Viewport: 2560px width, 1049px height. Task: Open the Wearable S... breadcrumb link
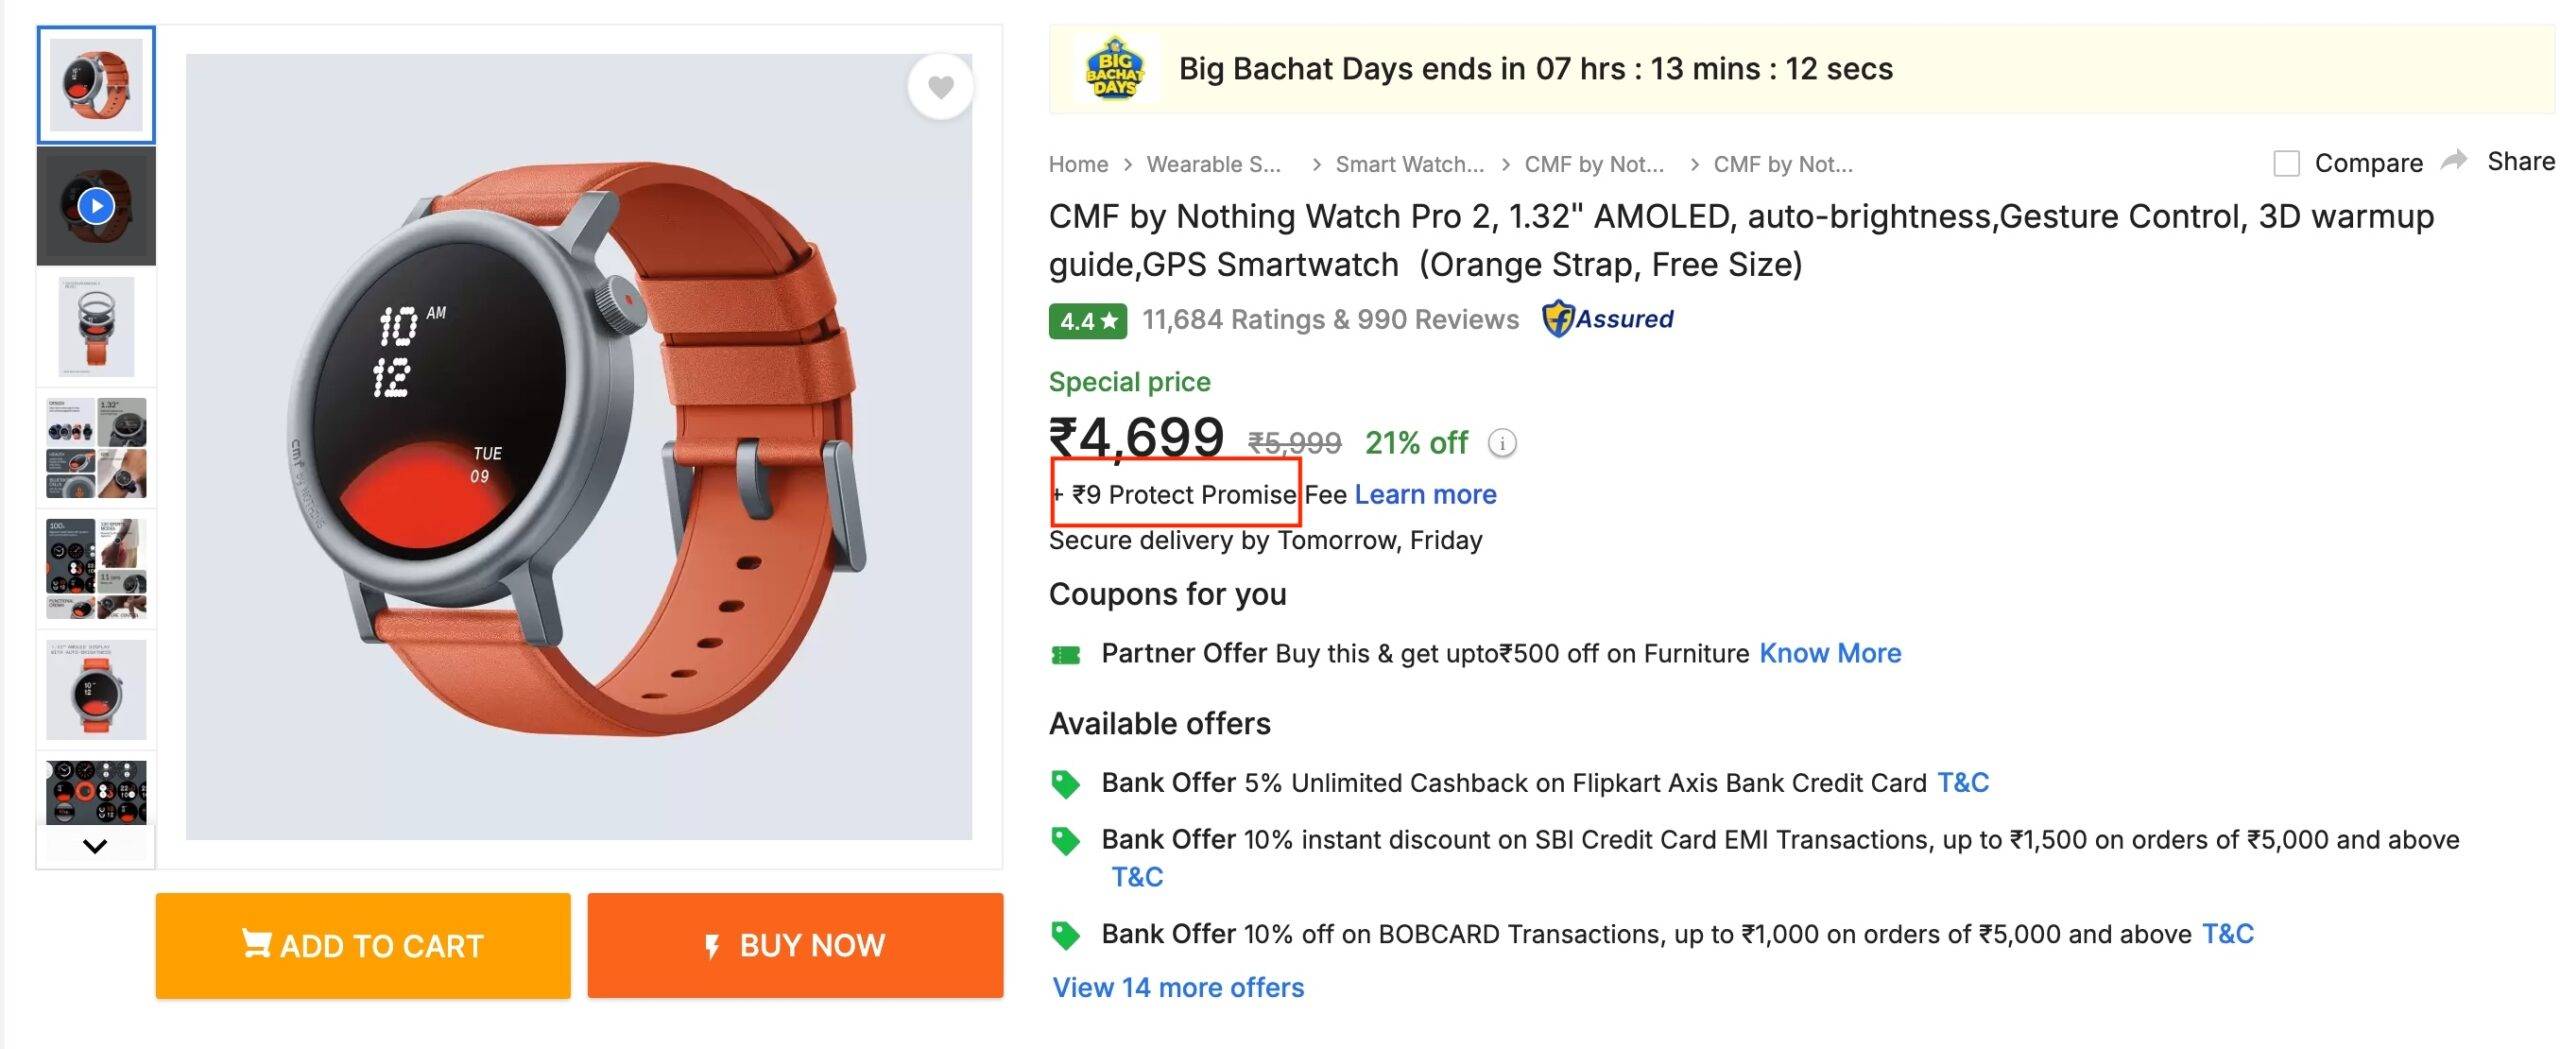[1213, 164]
